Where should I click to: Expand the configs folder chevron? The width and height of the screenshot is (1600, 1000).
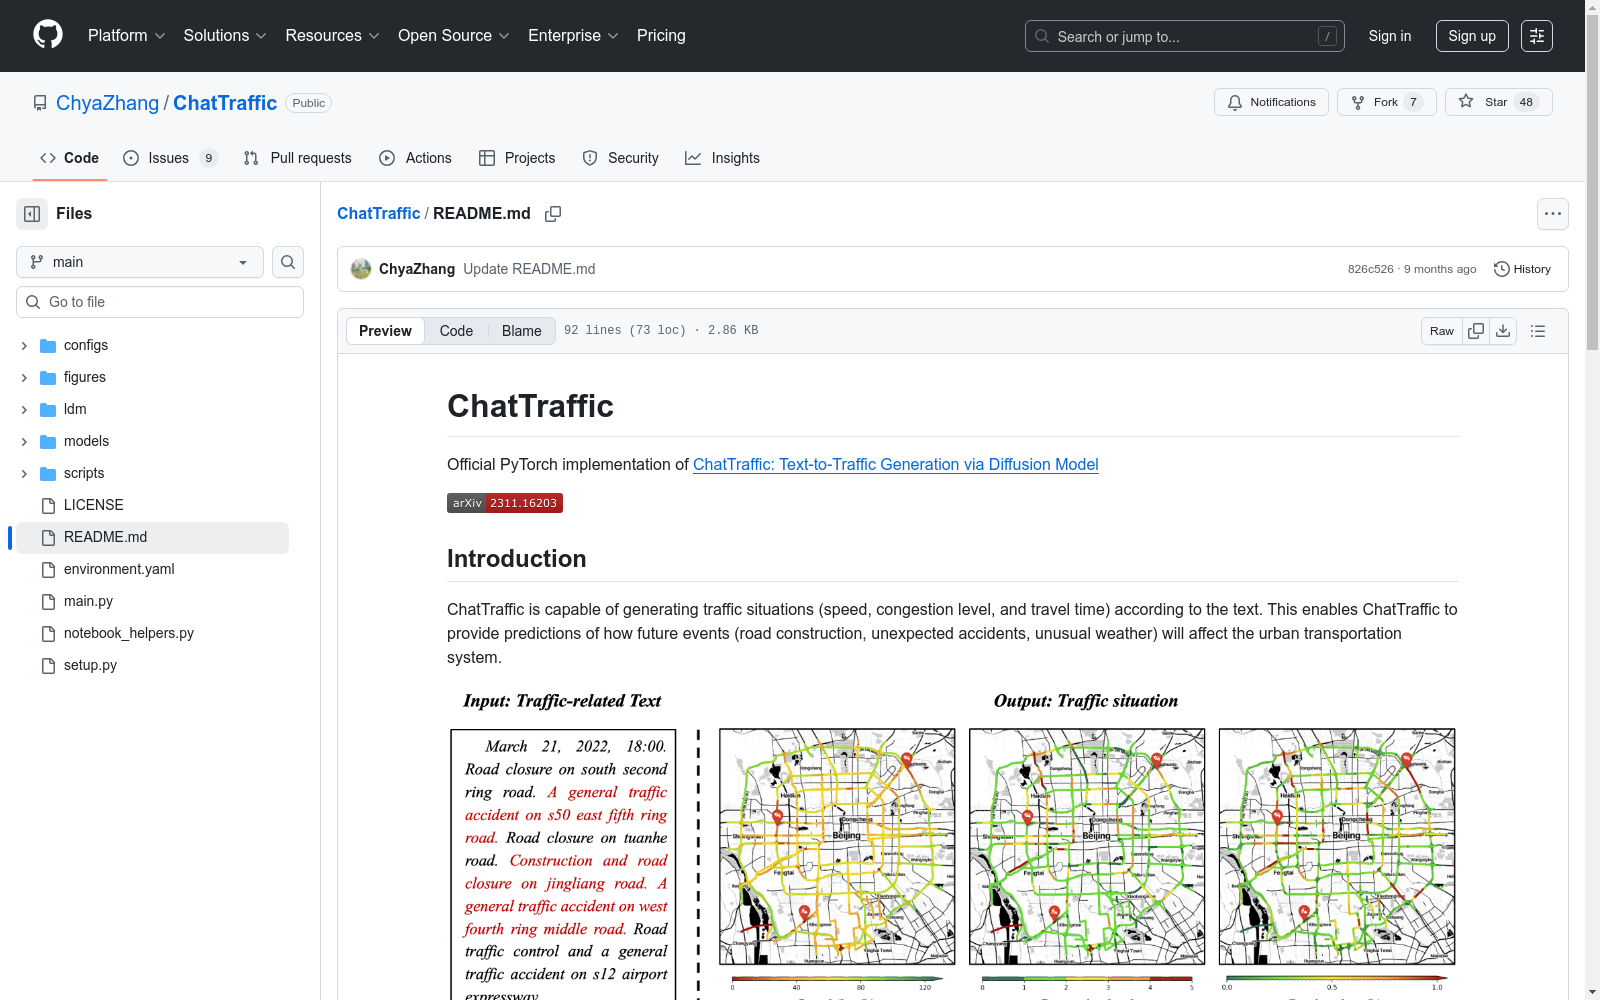pos(24,346)
